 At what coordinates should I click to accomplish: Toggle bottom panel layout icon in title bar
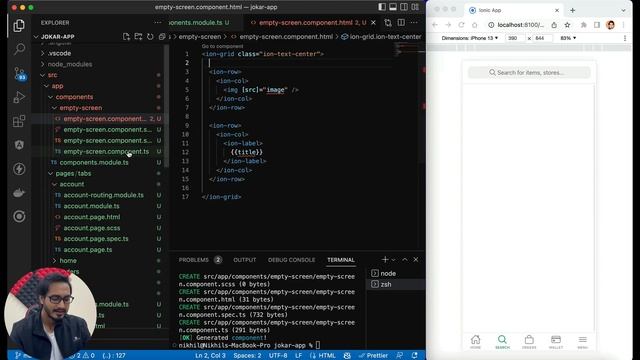click(x=393, y=7)
